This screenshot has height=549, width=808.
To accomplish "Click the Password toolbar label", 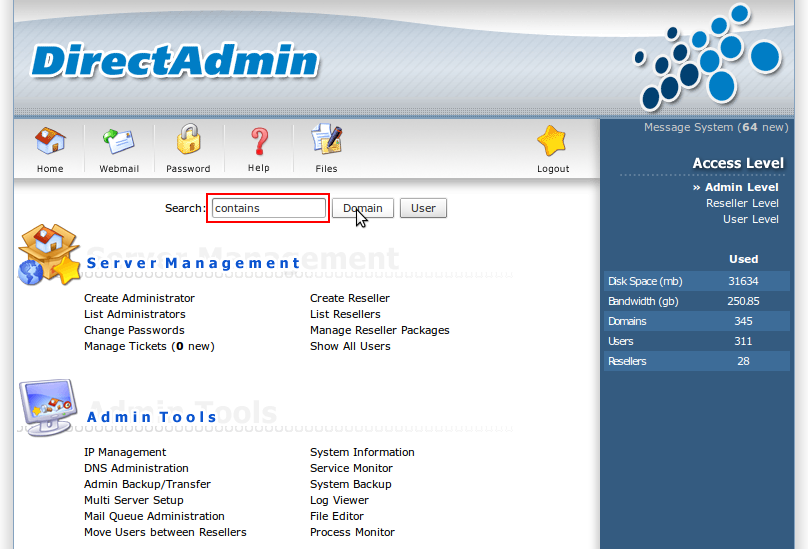I will click(x=188, y=169).
